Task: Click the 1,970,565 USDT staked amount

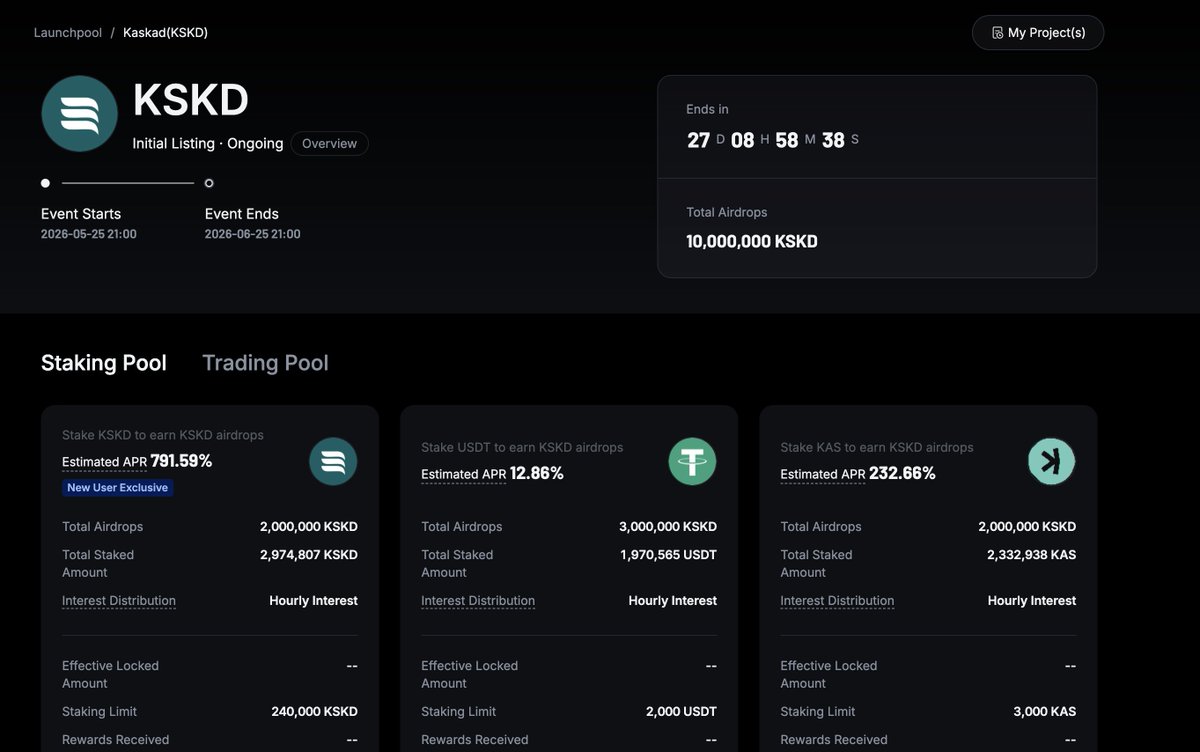Action: pos(669,555)
